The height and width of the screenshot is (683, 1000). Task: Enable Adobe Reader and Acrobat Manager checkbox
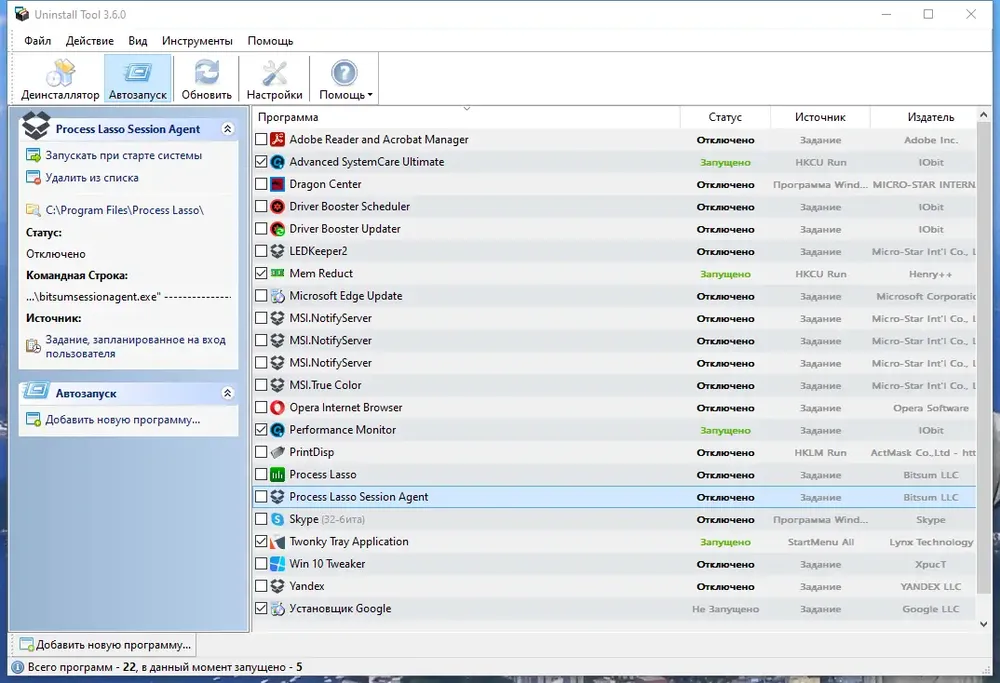(261, 139)
